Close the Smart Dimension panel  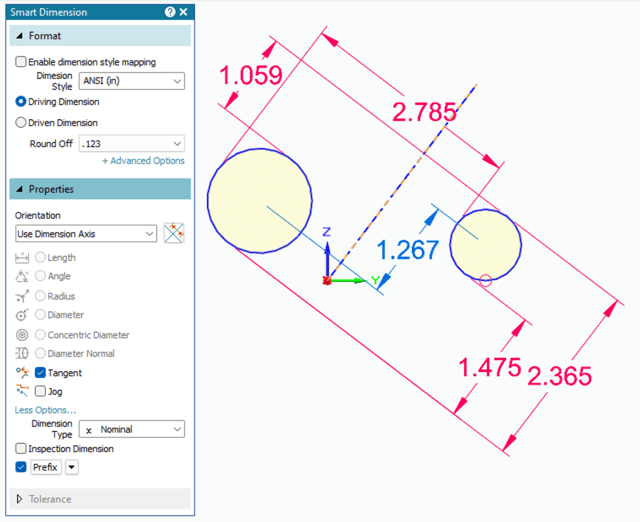(x=184, y=12)
